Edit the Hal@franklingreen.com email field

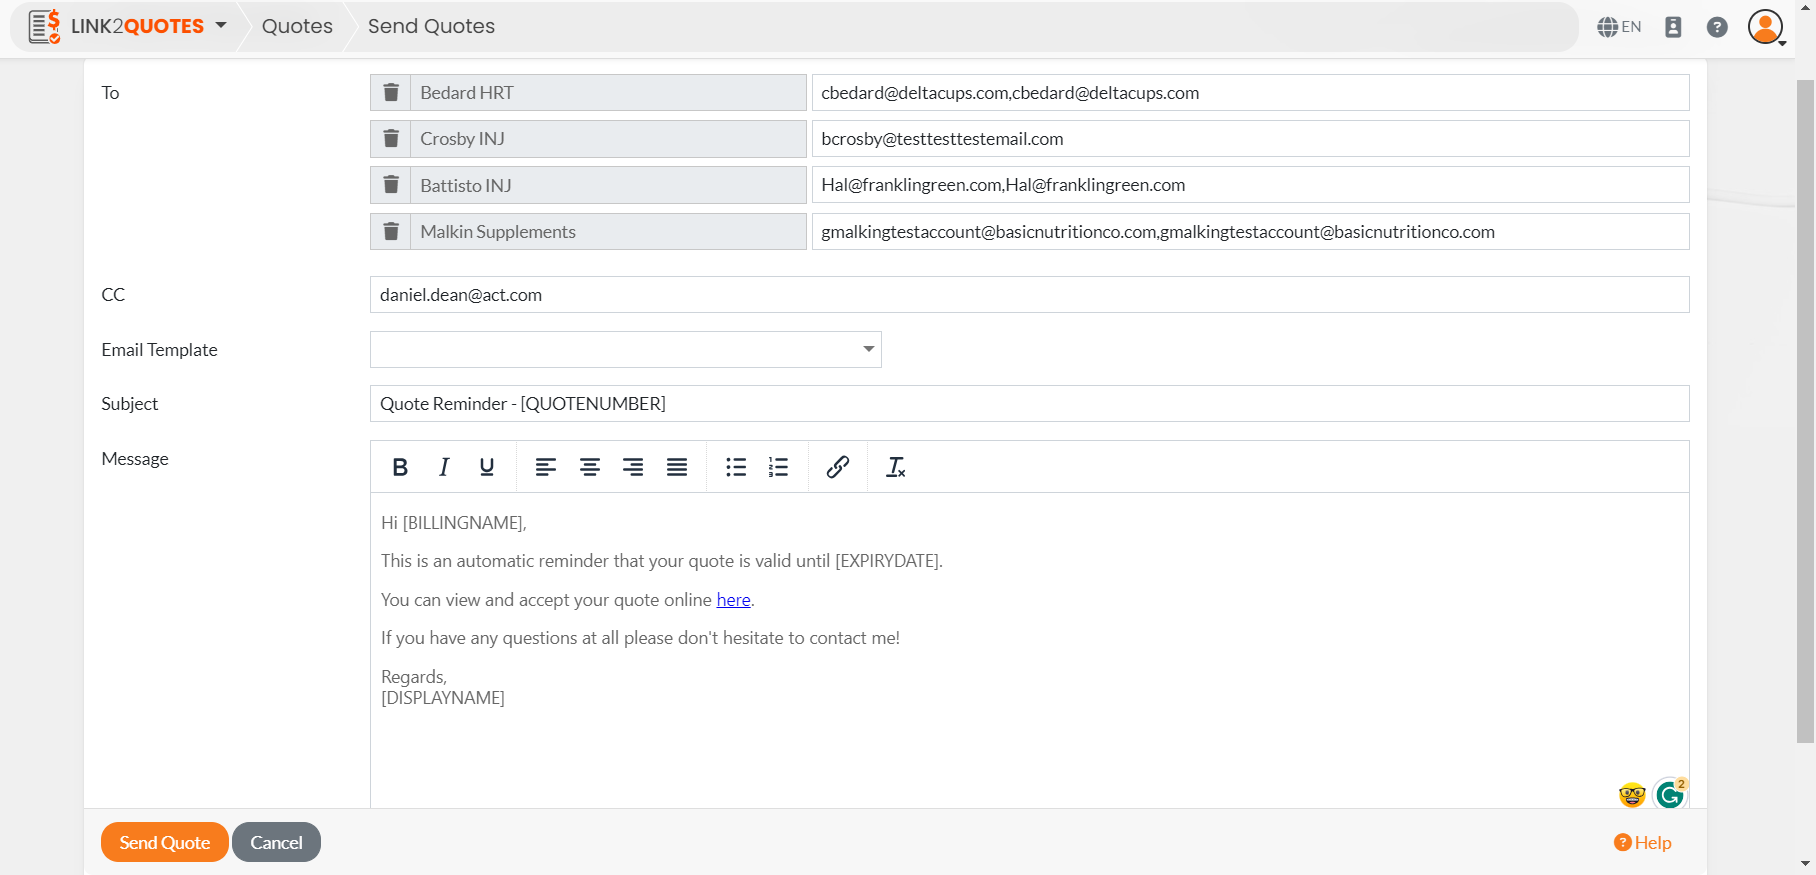click(1250, 185)
